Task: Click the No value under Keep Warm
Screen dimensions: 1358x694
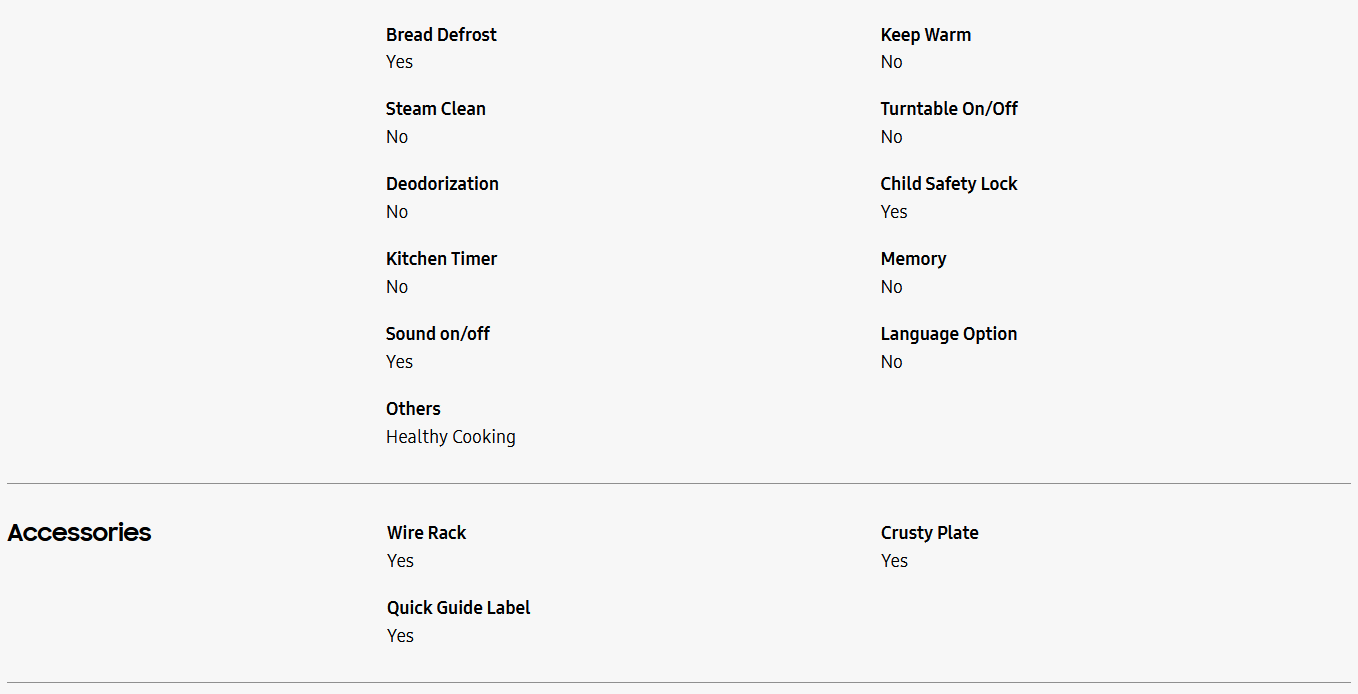Action: click(x=891, y=62)
